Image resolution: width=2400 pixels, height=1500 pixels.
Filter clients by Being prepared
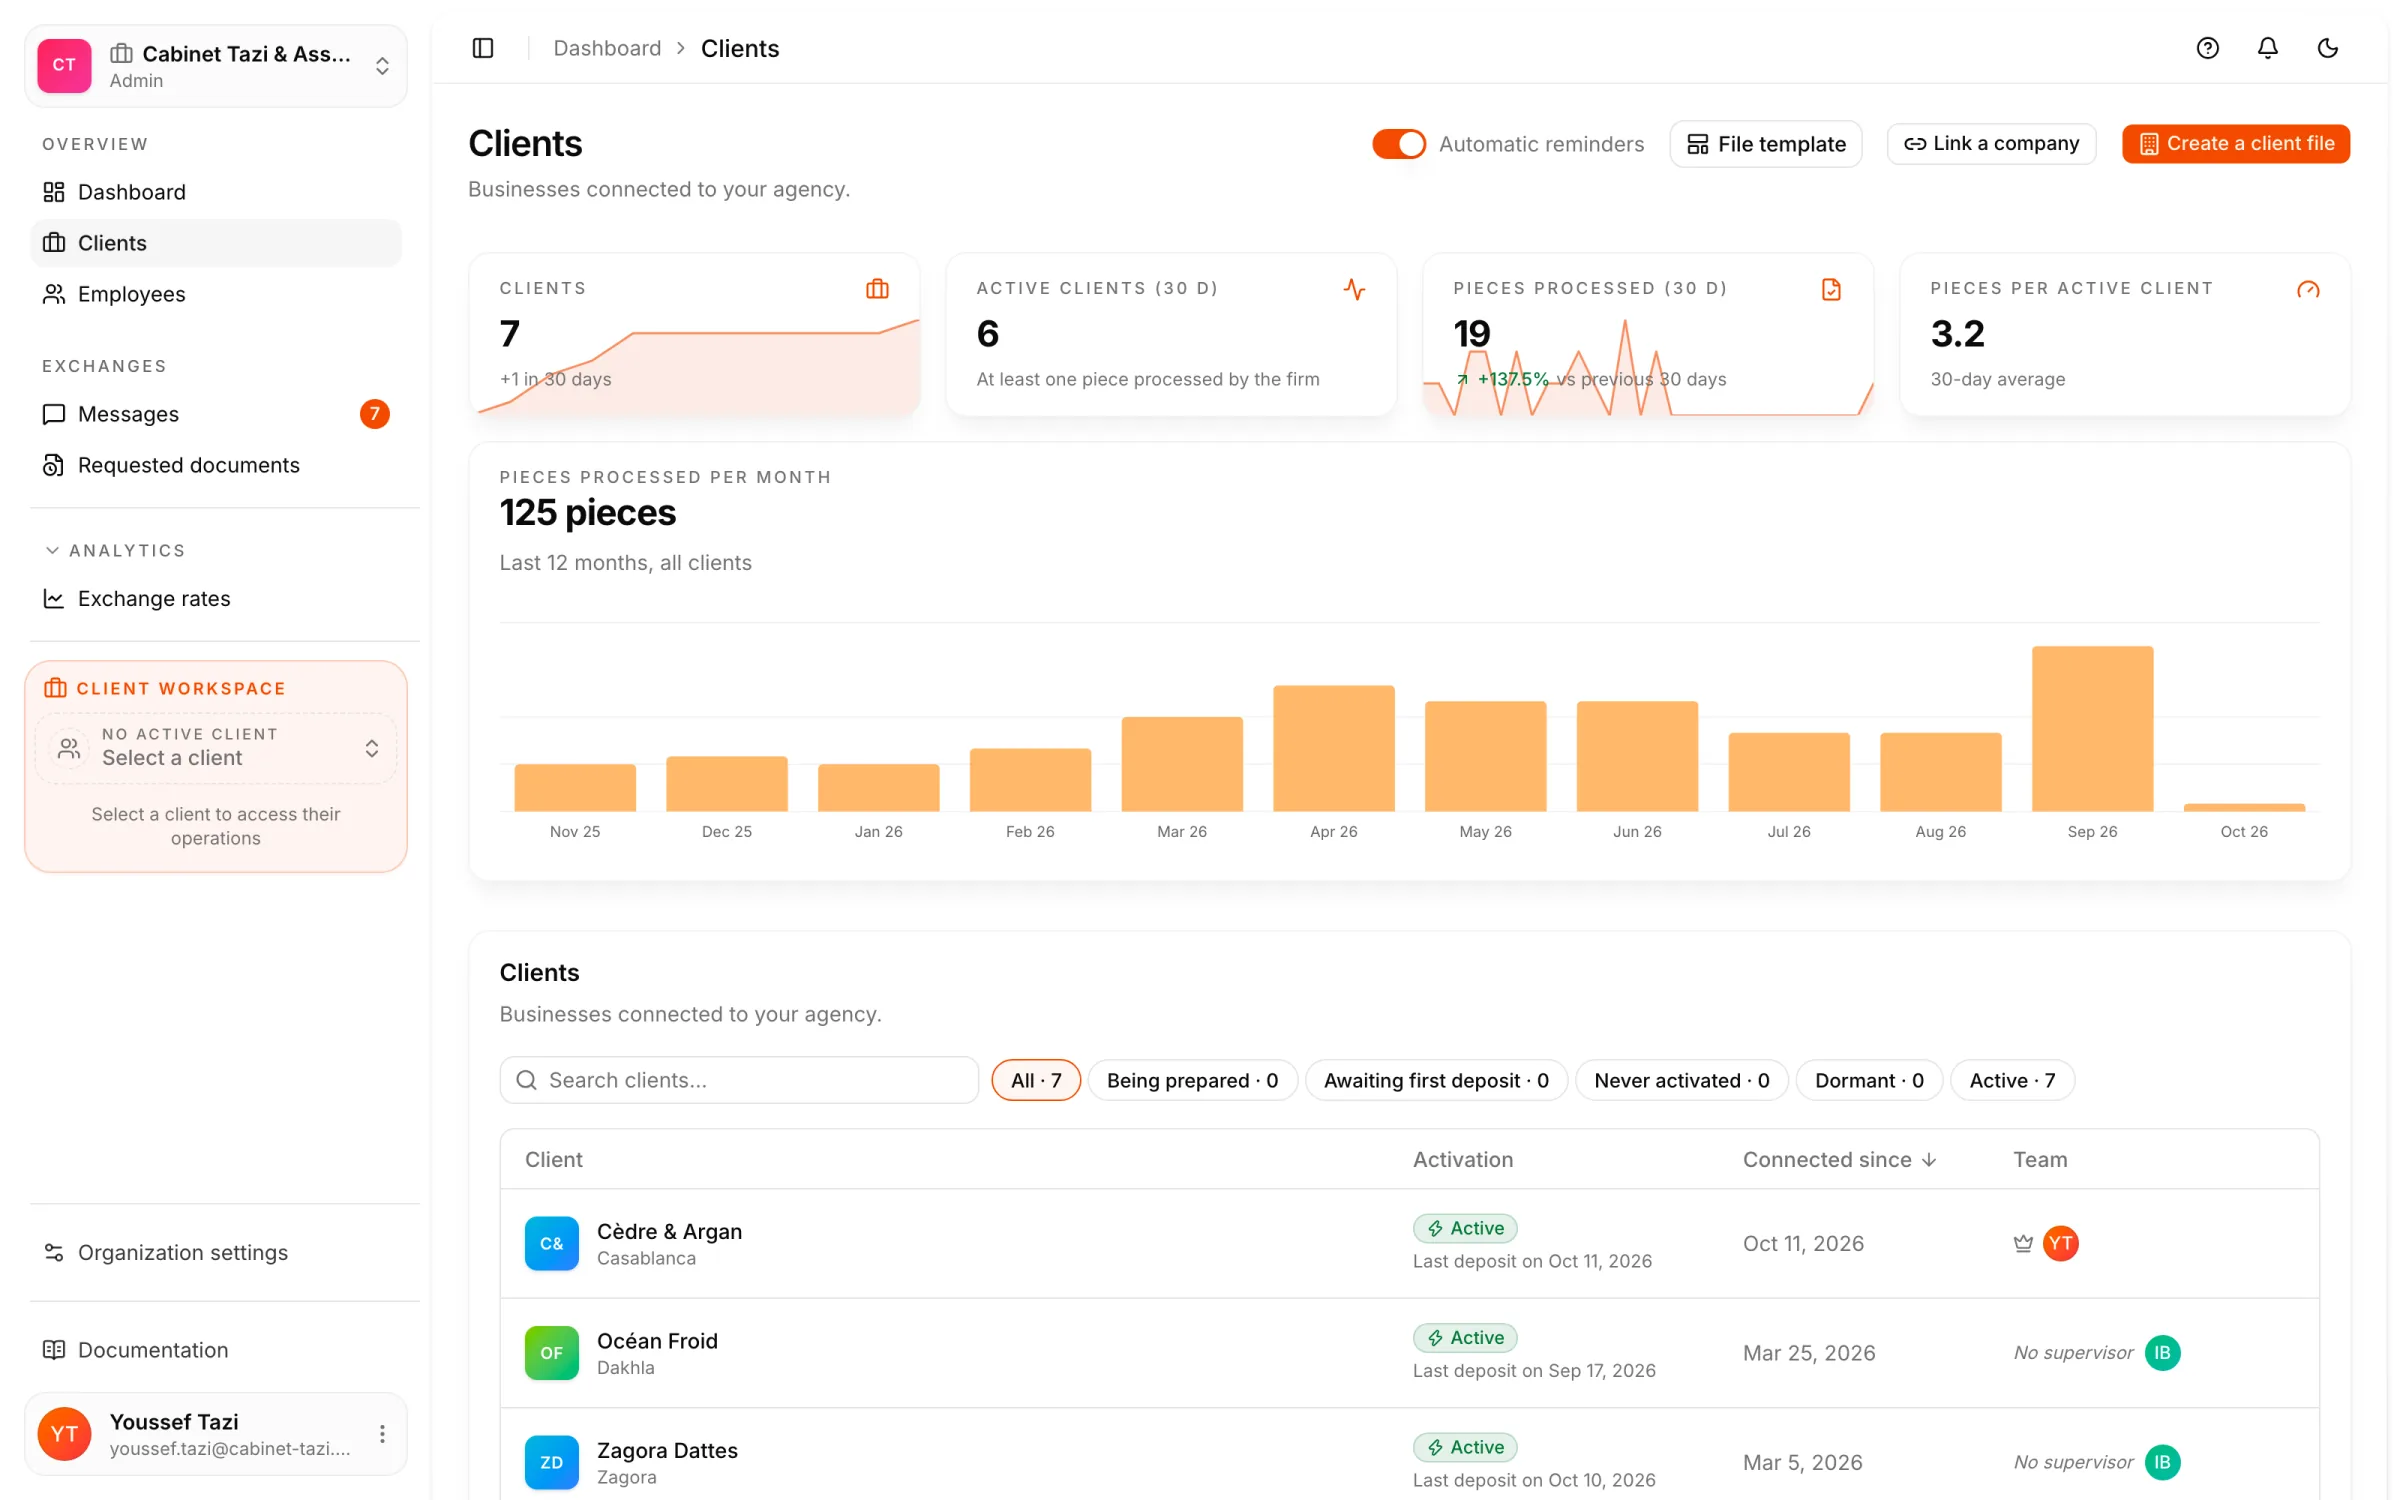(x=1192, y=1080)
